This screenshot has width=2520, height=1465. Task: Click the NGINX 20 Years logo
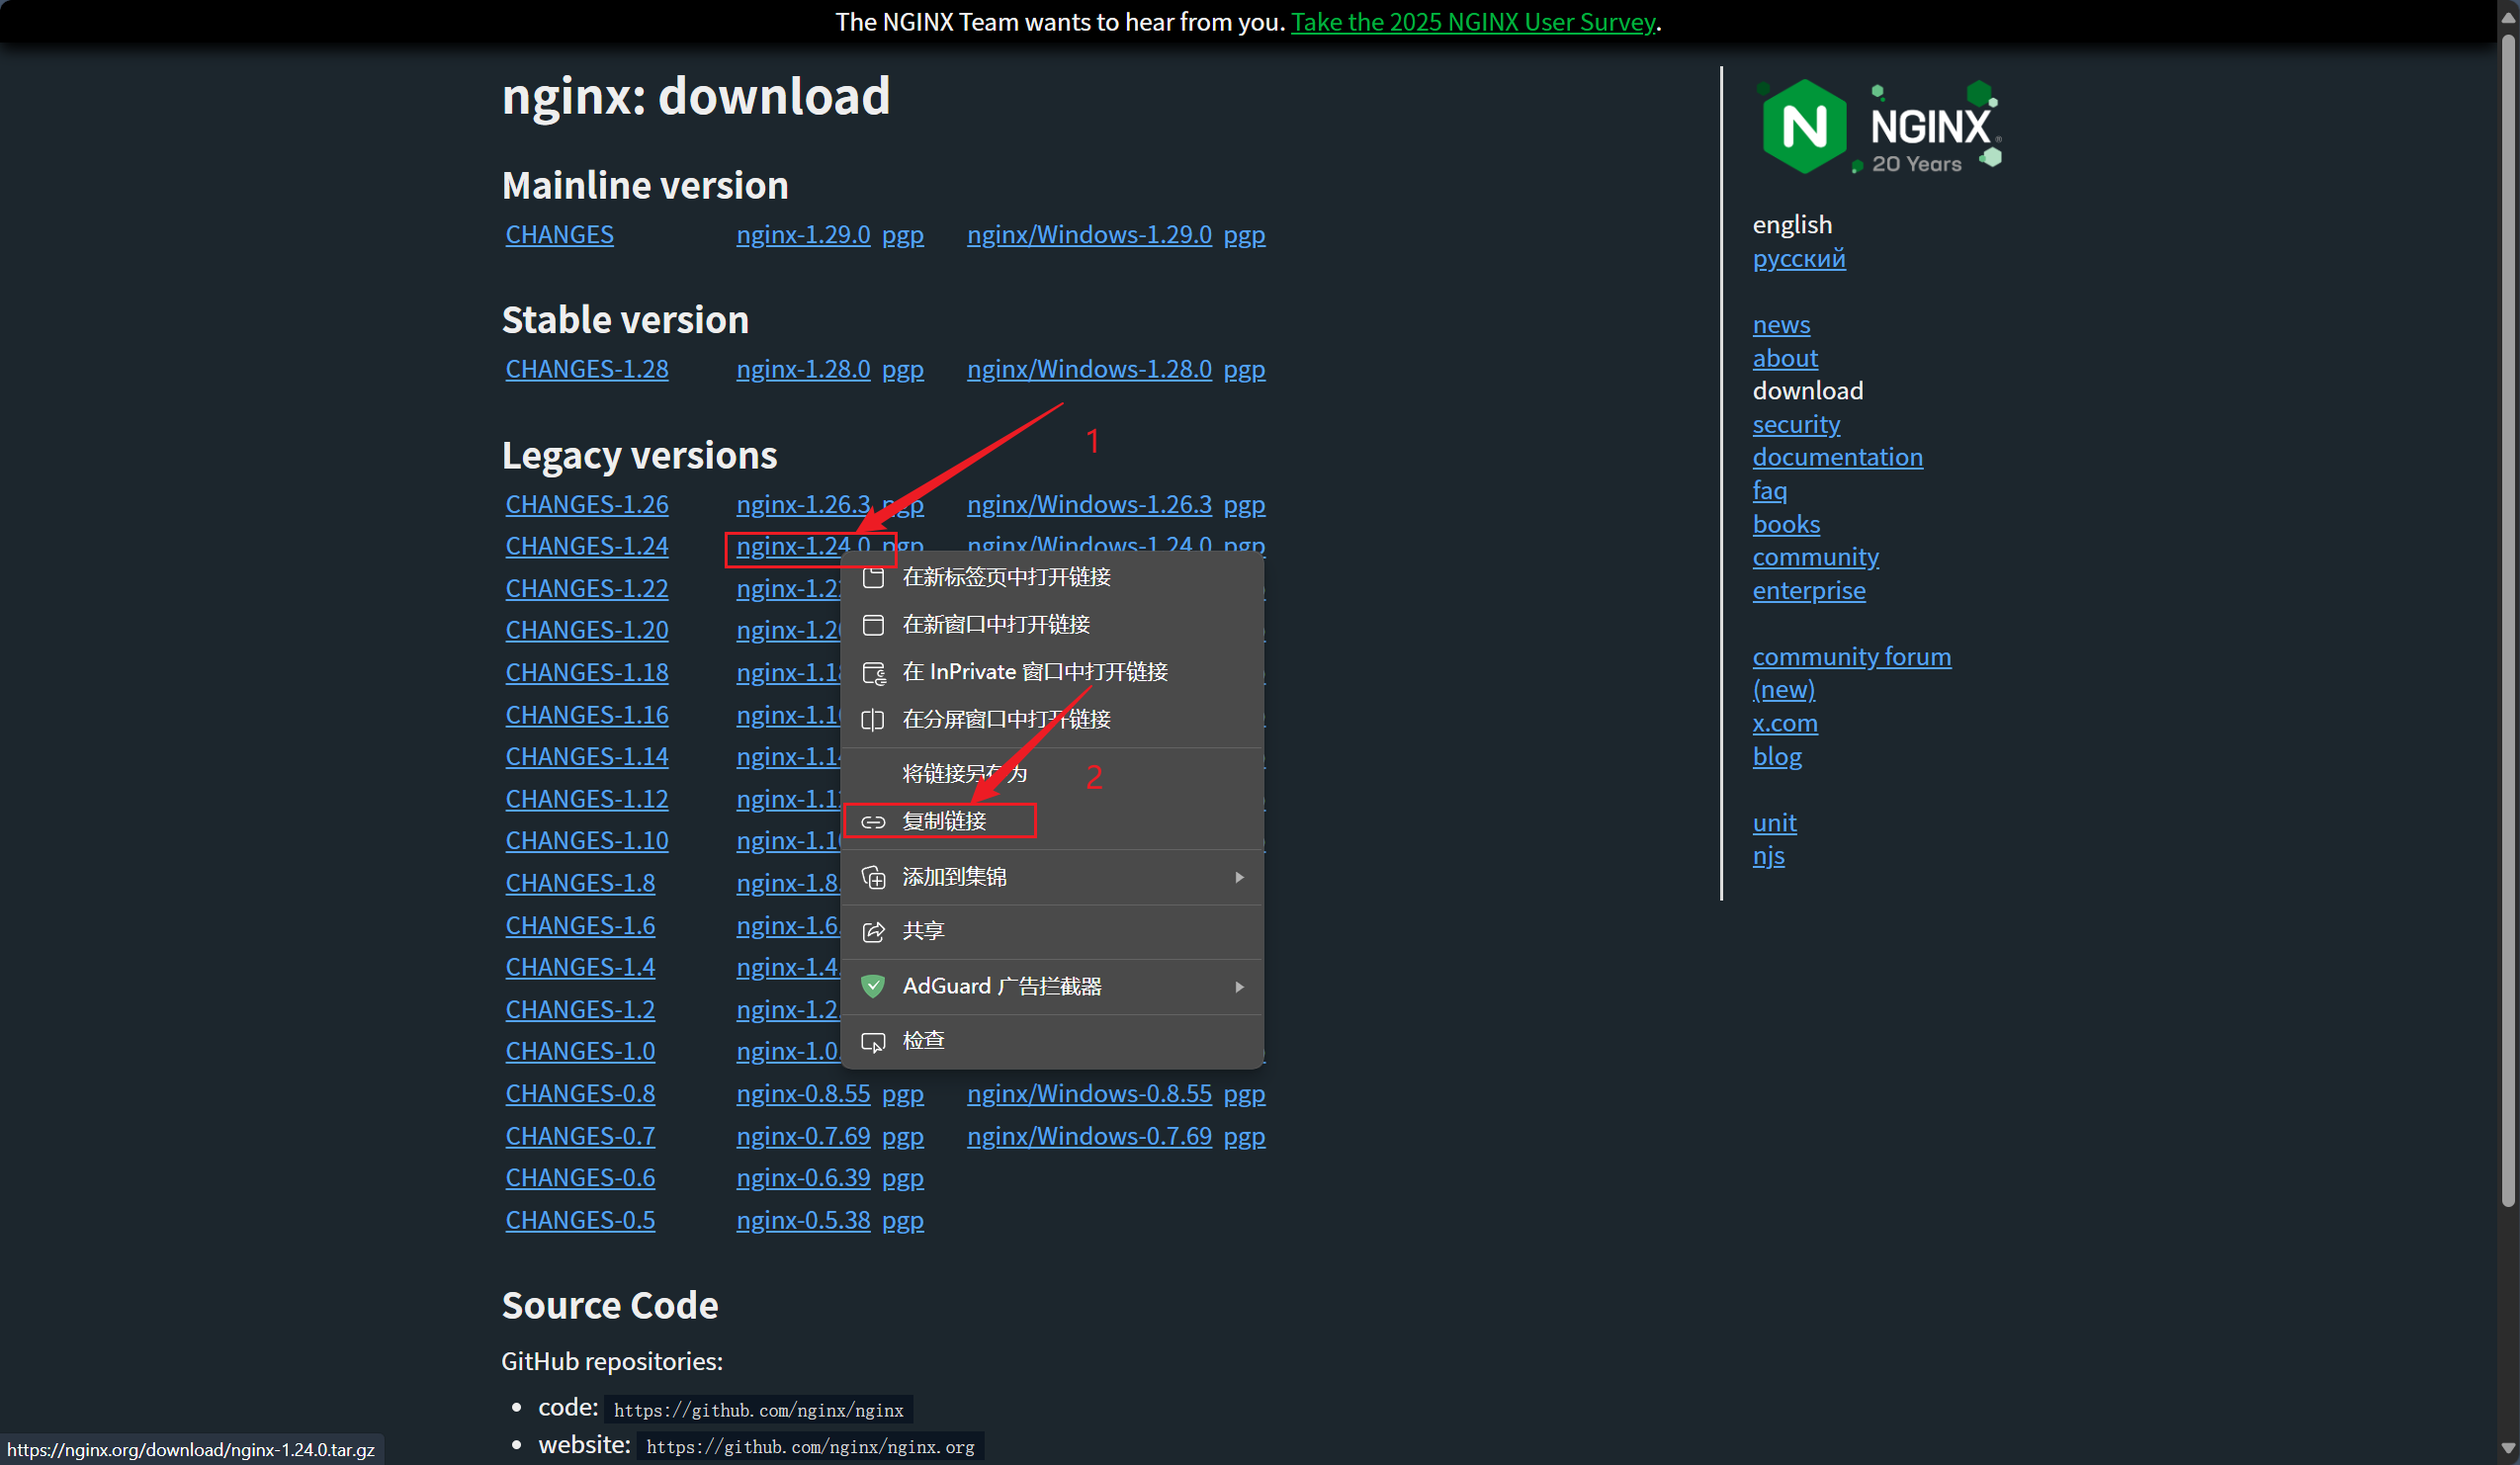(1880, 126)
